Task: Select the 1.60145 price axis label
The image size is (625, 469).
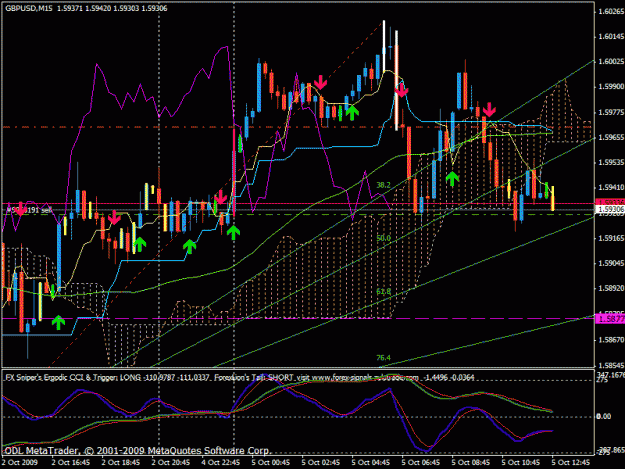Action: click(x=611, y=37)
